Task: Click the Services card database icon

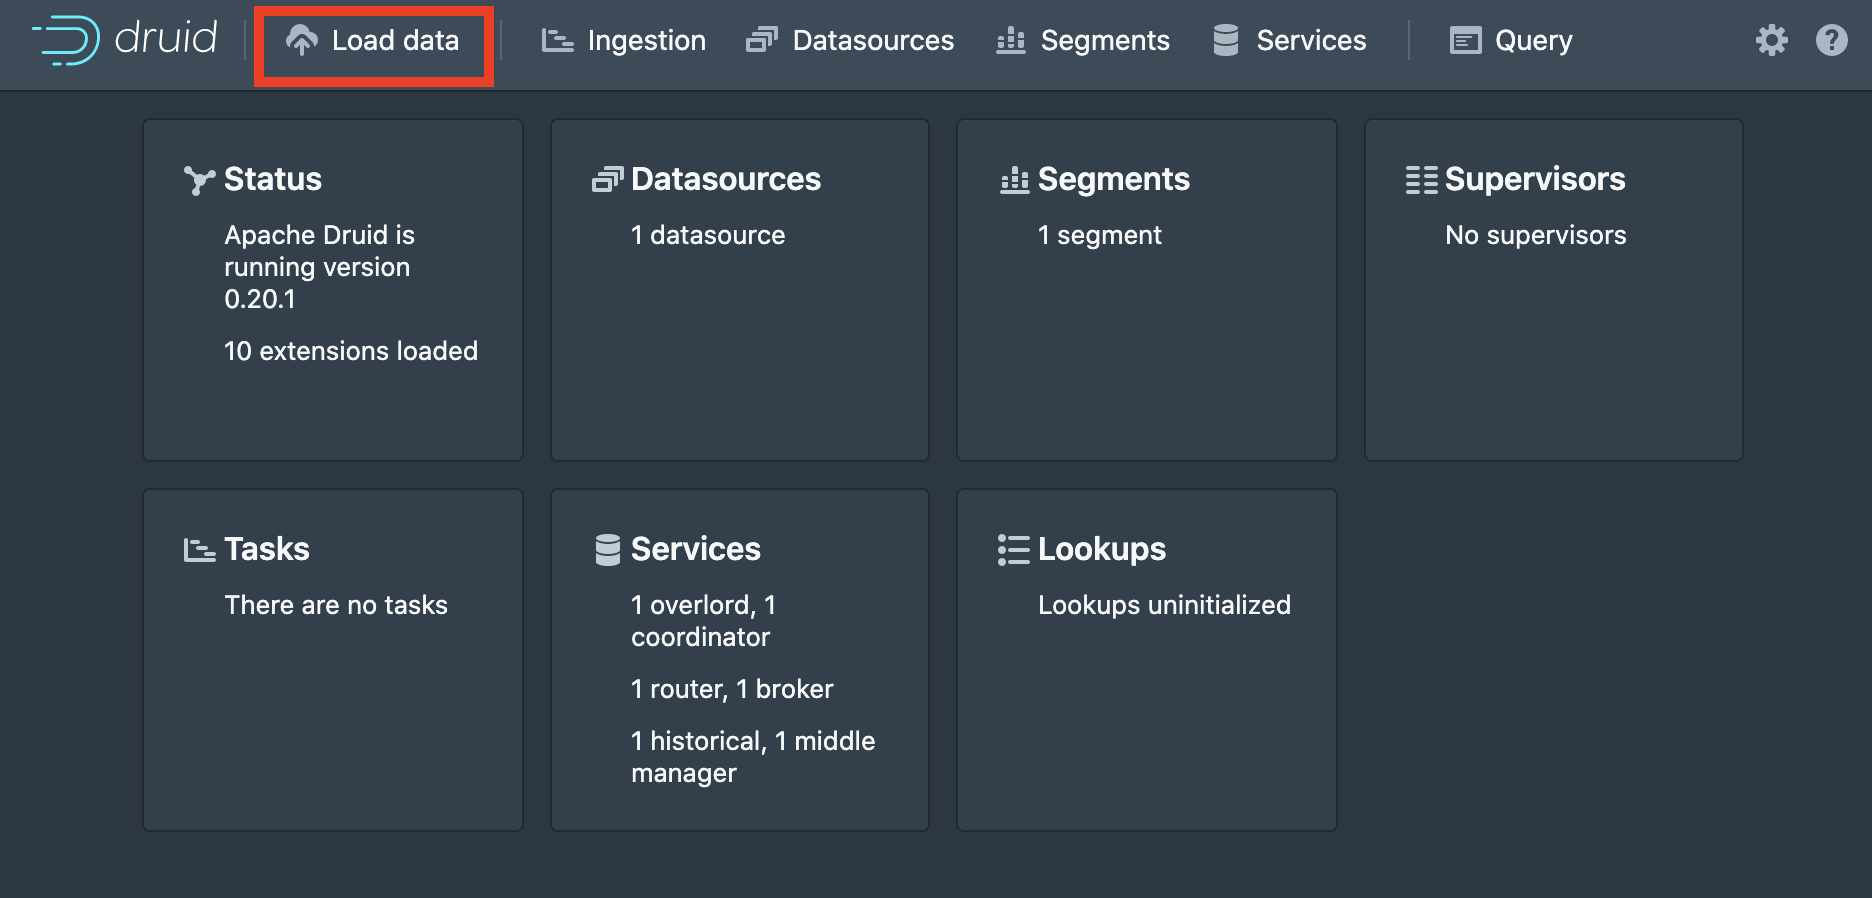Action: tap(607, 550)
